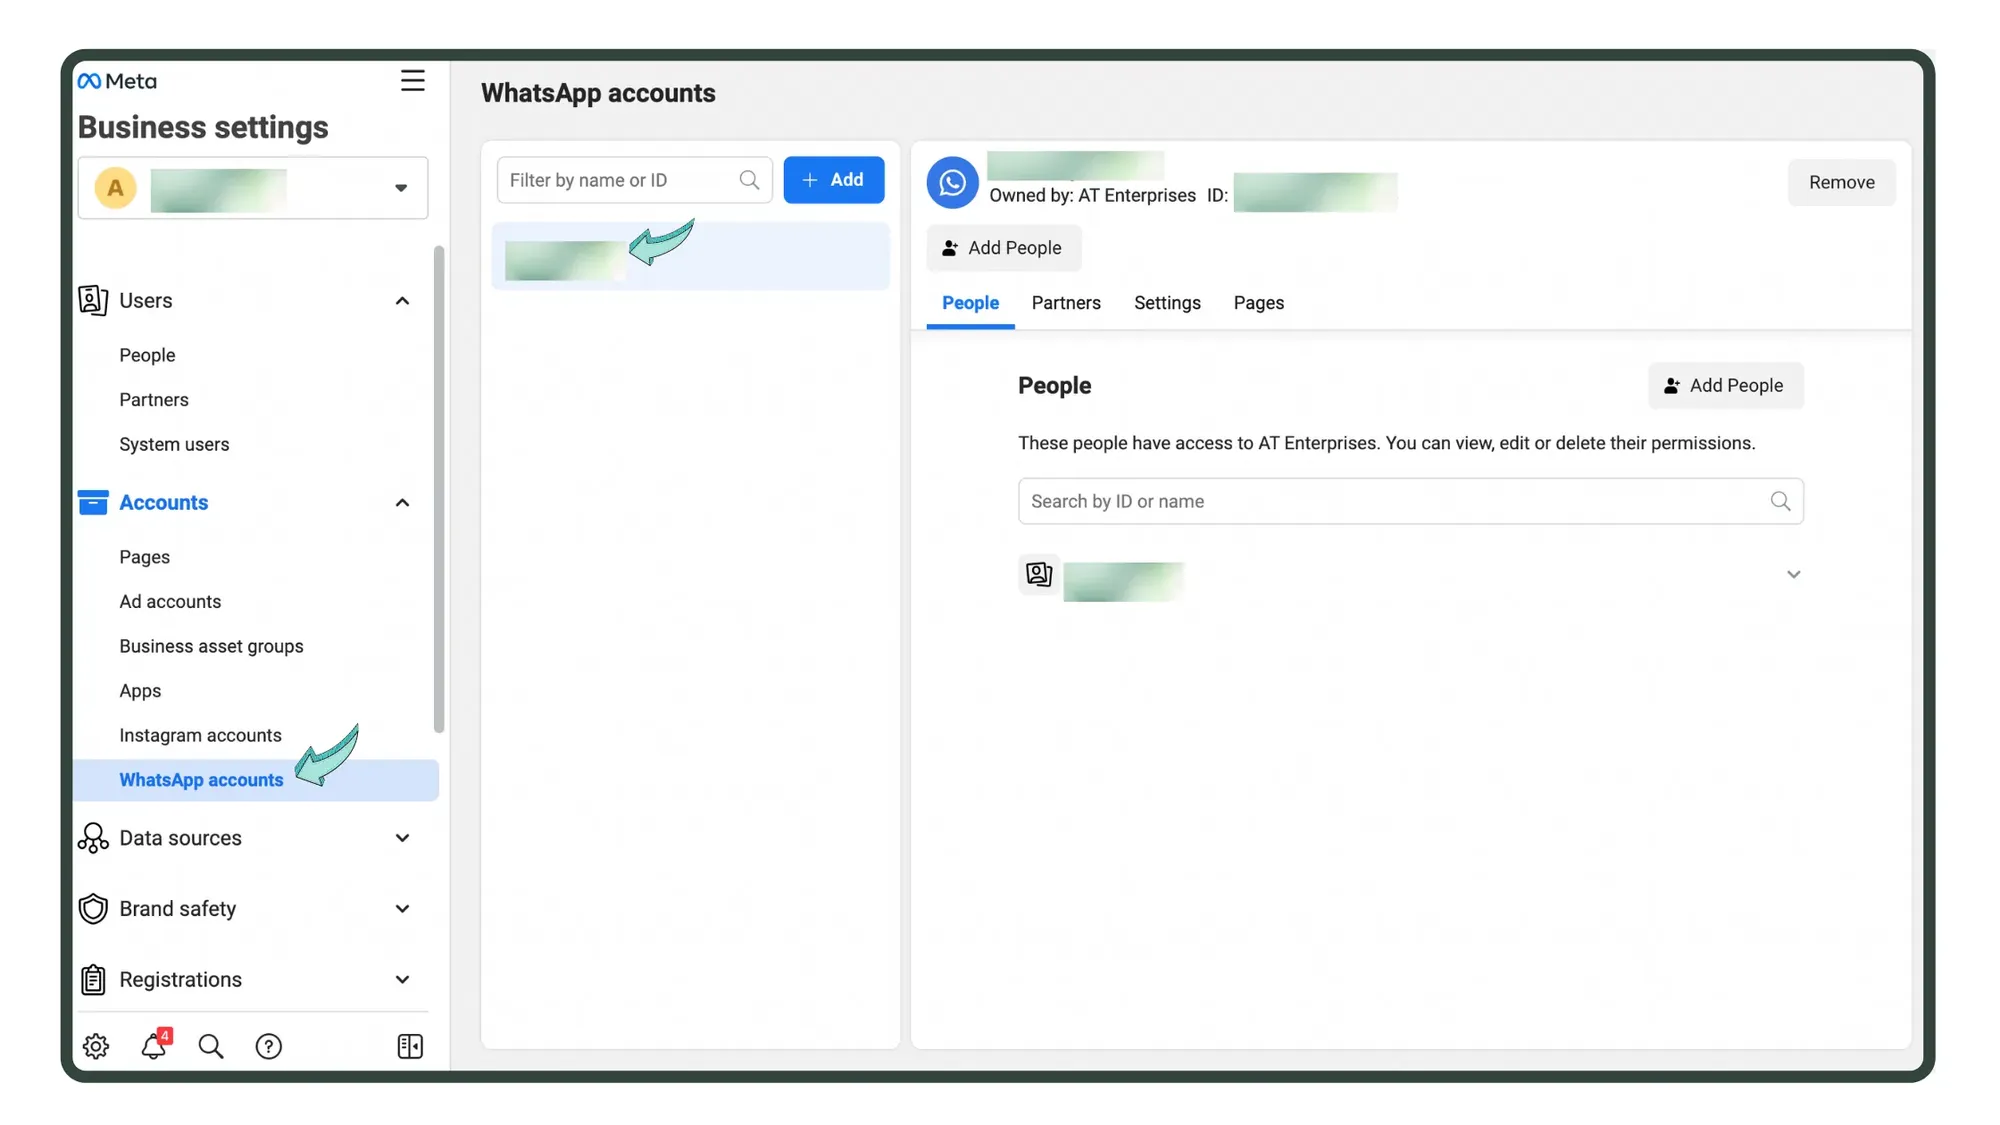This screenshot has height=1125, width=2000.
Task: Expand the person row in People list
Action: coord(1793,574)
